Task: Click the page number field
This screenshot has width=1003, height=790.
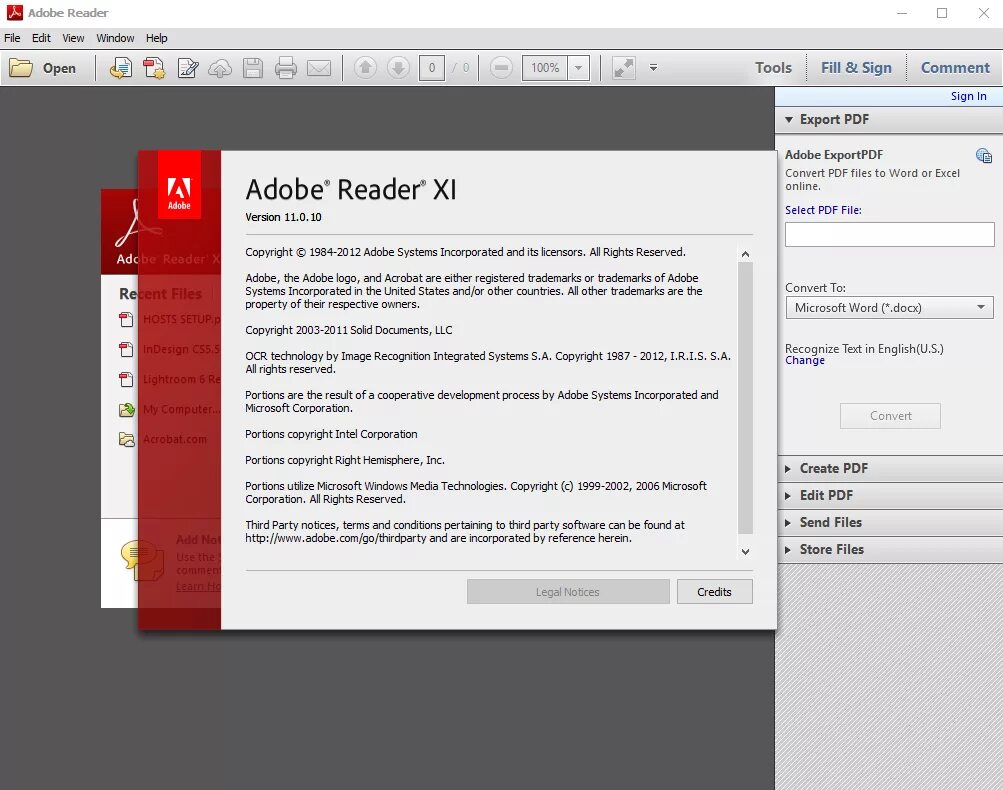Action: pos(432,68)
